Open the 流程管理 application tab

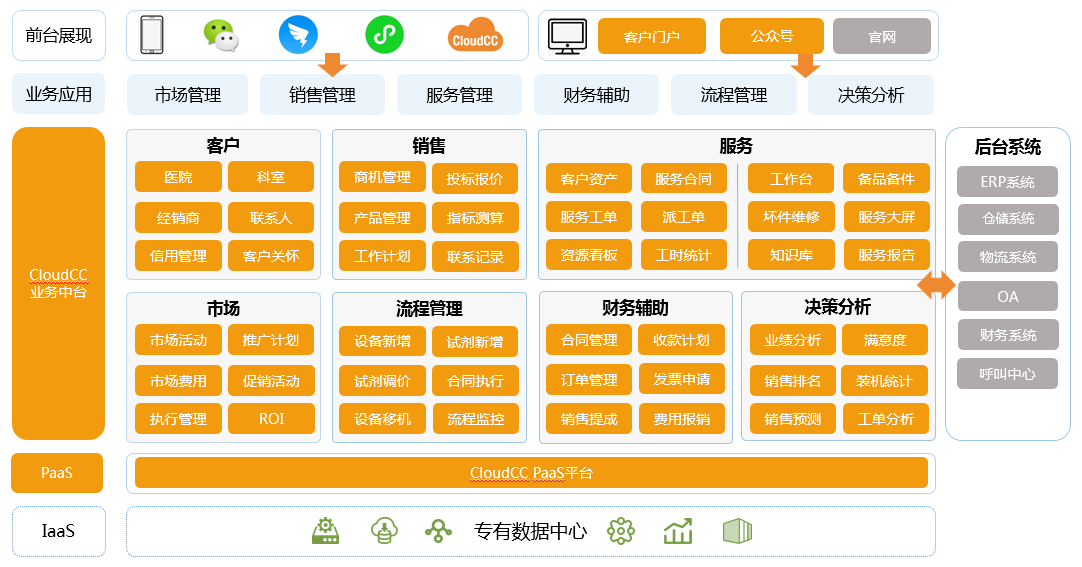tap(733, 96)
